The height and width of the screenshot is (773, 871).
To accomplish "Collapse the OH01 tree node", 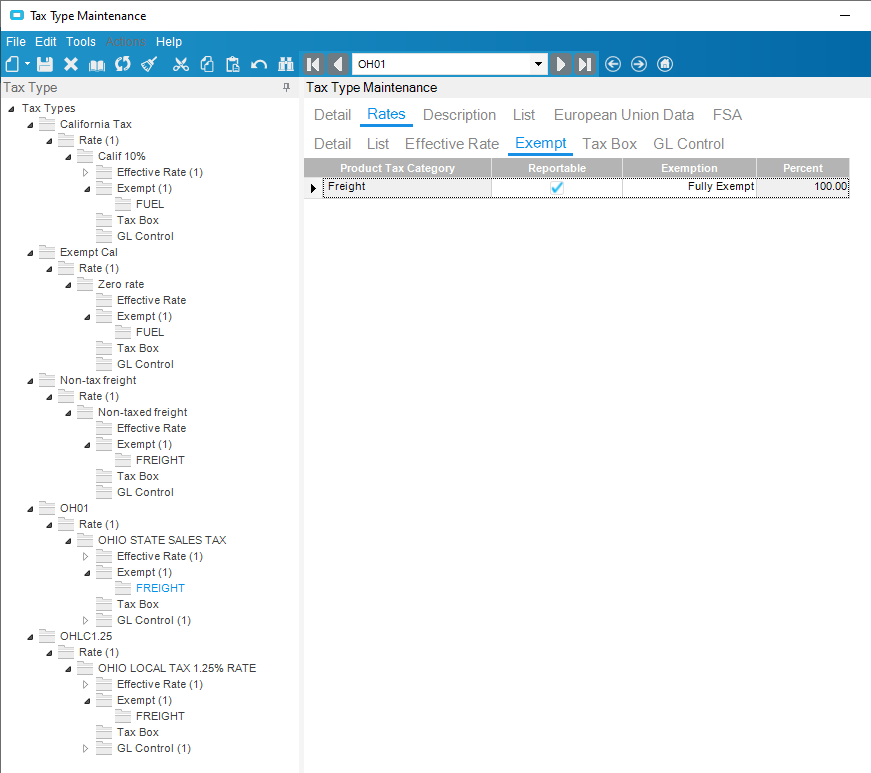I will click(x=30, y=509).
